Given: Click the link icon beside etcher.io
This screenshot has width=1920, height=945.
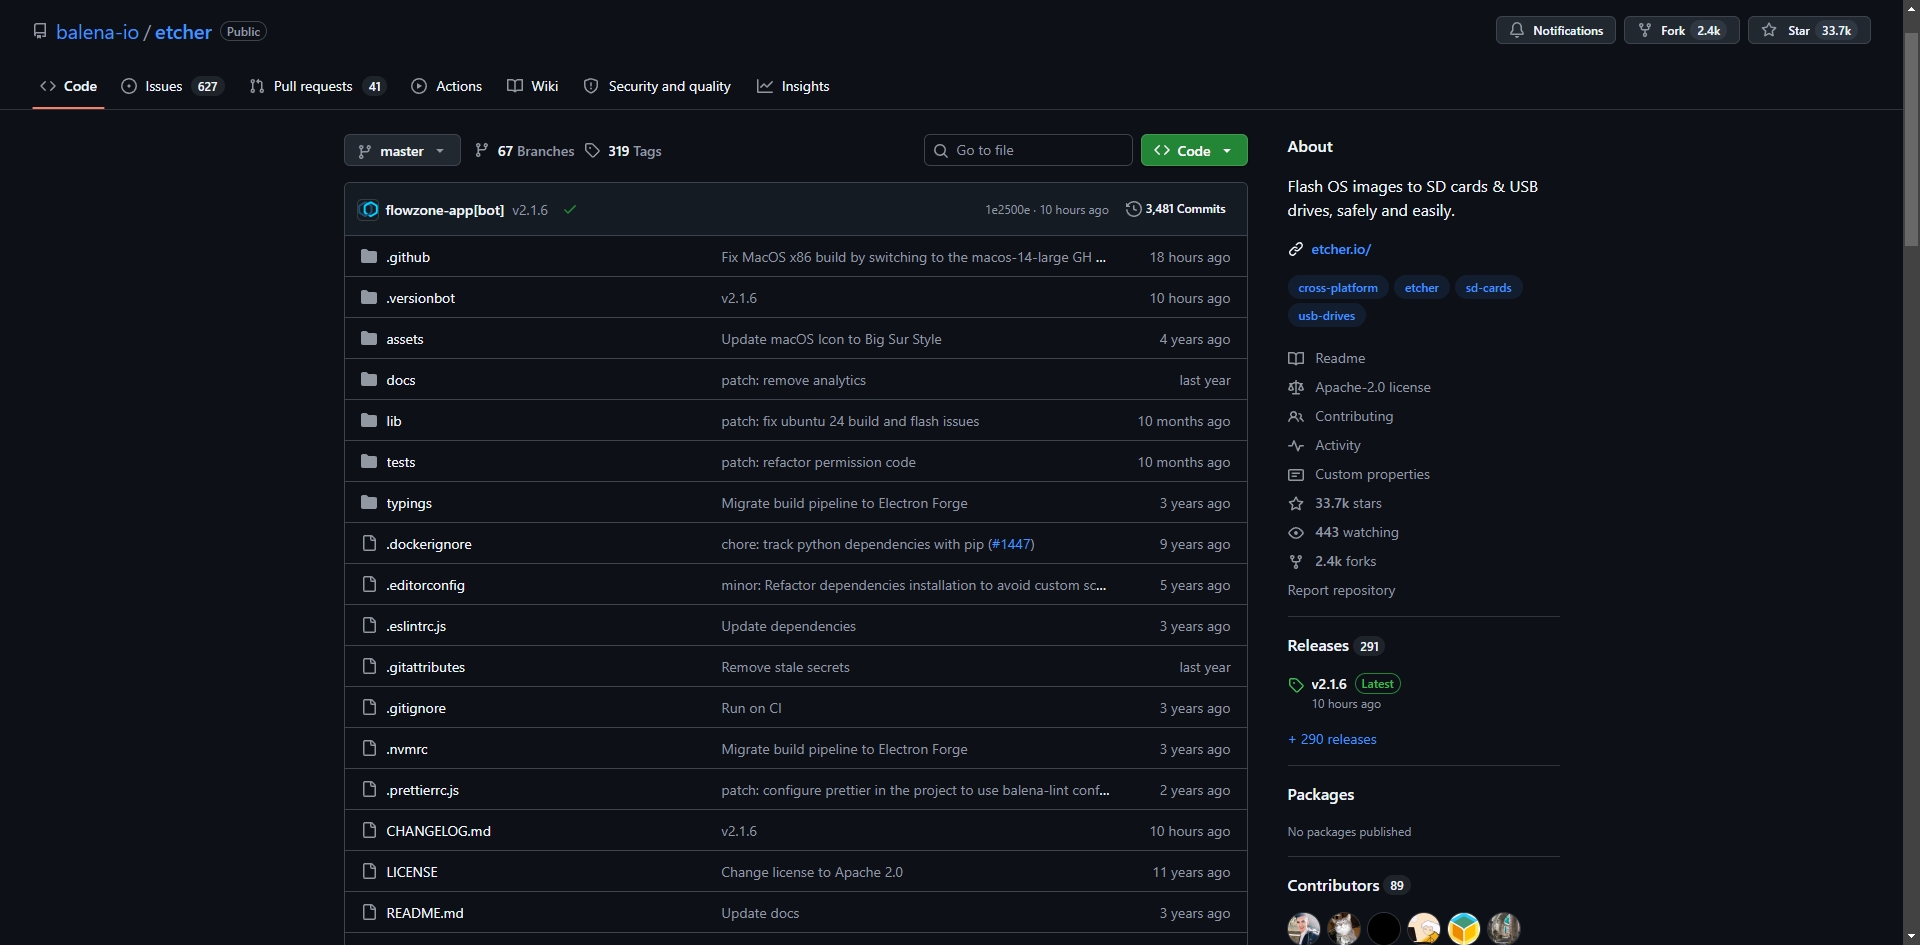Looking at the screenshot, I should (x=1296, y=249).
